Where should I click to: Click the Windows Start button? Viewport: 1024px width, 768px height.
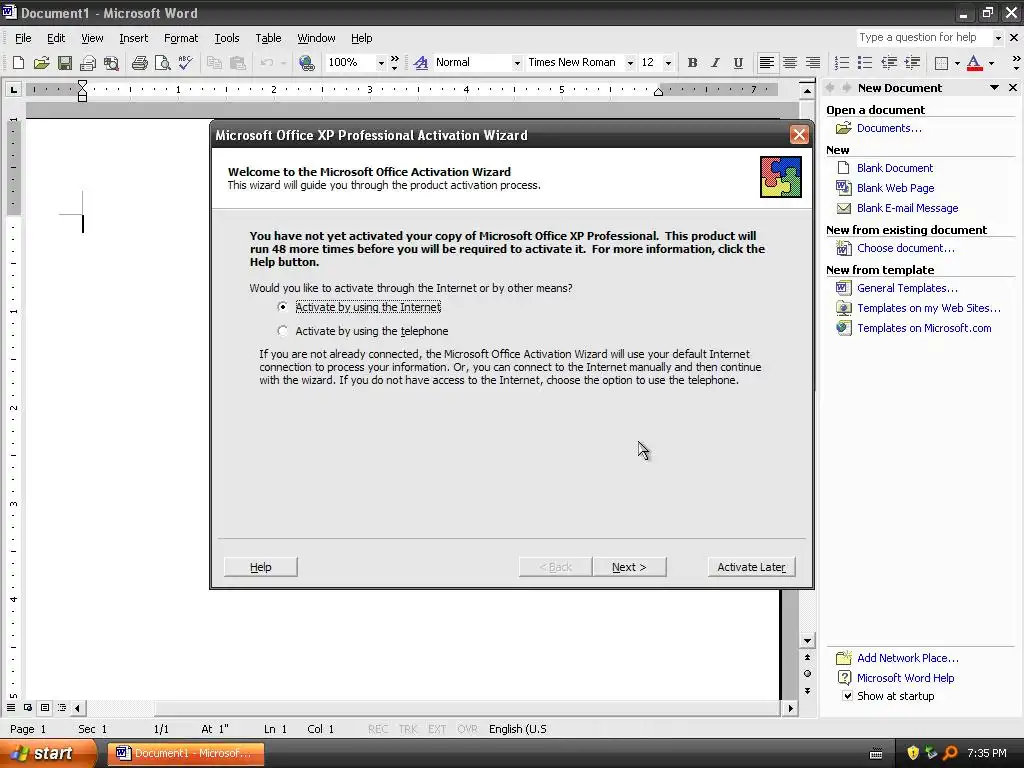click(x=47, y=753)
